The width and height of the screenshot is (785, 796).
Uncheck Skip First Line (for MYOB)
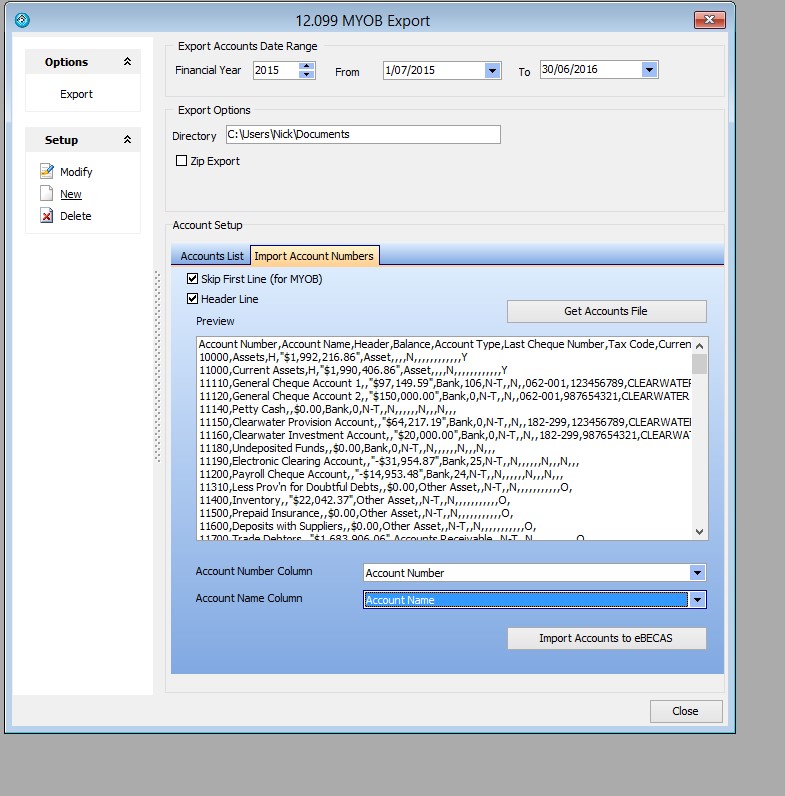(x=193, y=279)
